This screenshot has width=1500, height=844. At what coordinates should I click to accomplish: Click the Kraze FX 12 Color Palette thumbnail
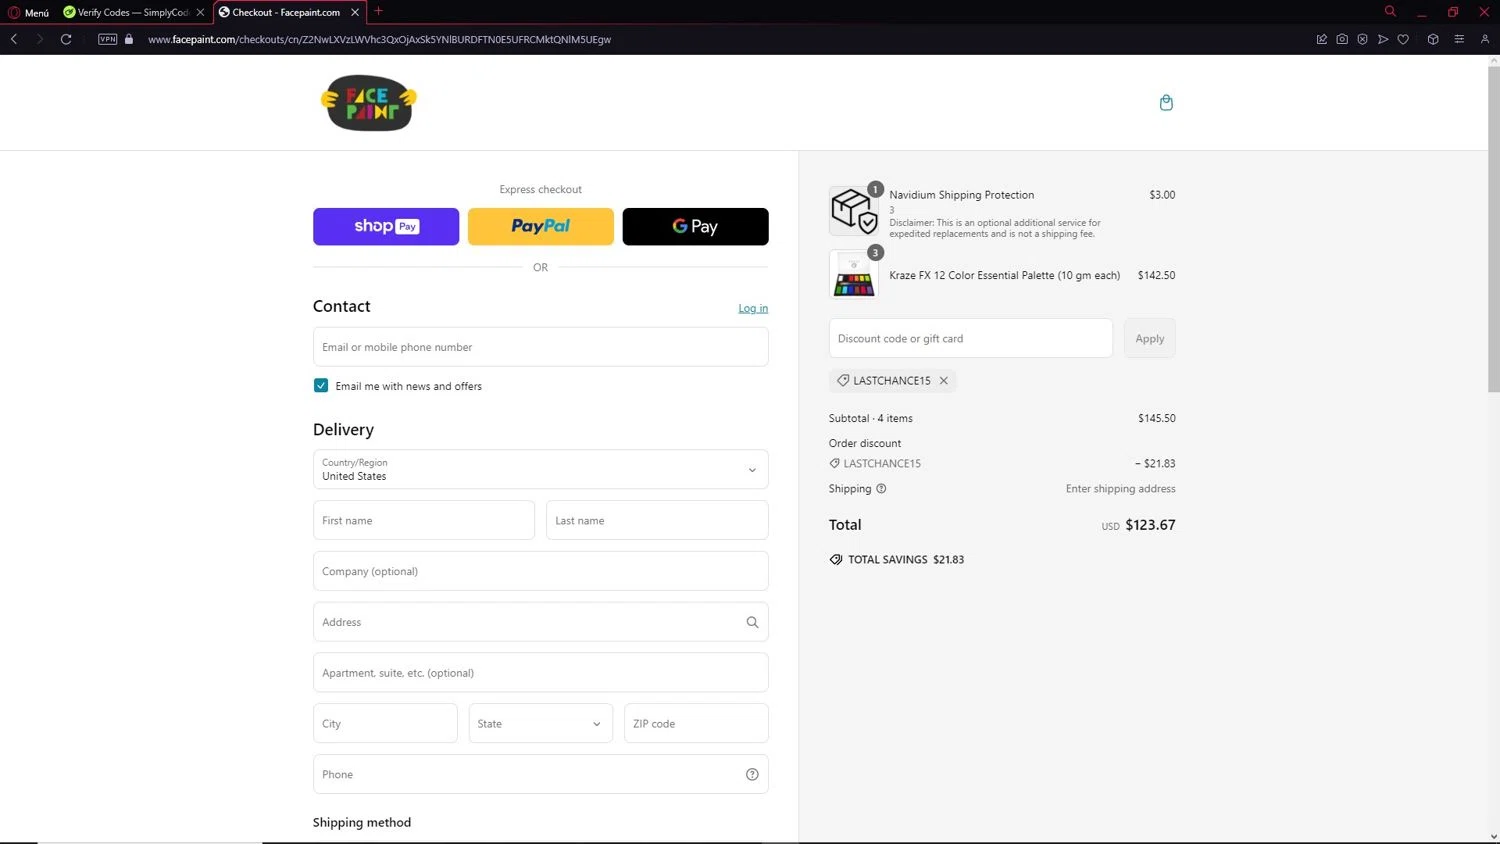point(854,275)
